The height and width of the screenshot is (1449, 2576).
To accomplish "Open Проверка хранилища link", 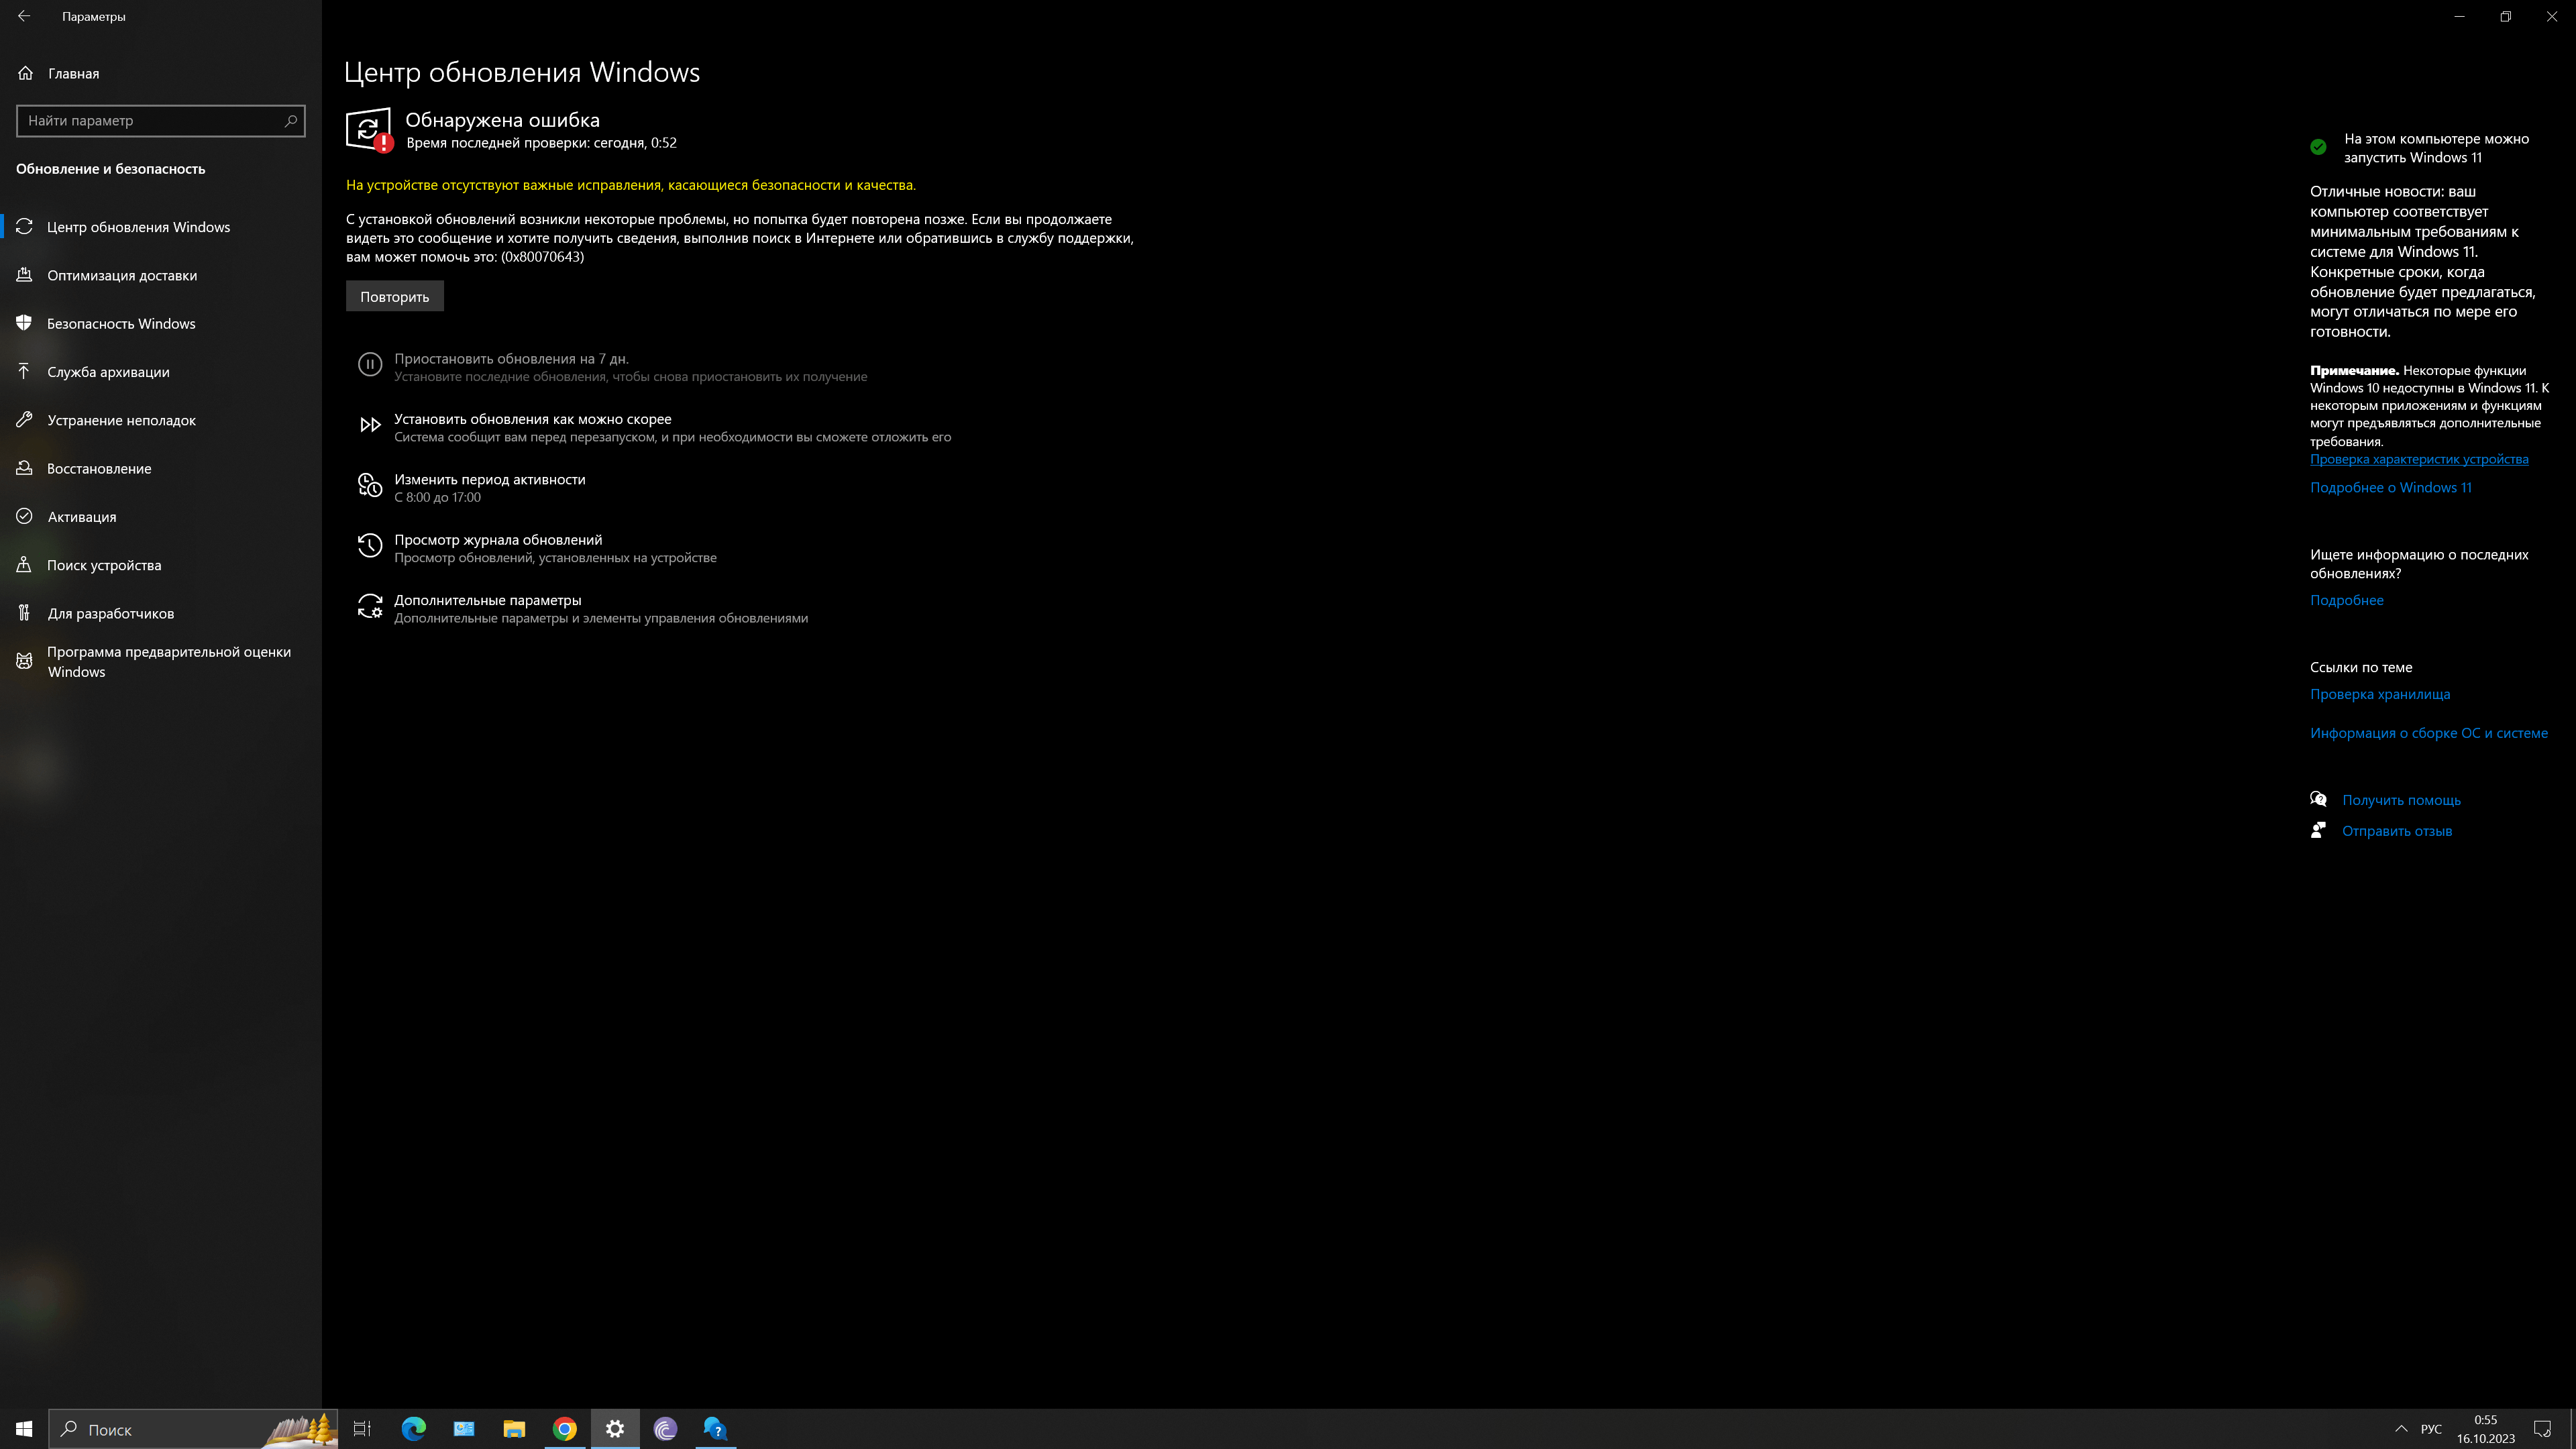I will click(x=2380, y=694).
